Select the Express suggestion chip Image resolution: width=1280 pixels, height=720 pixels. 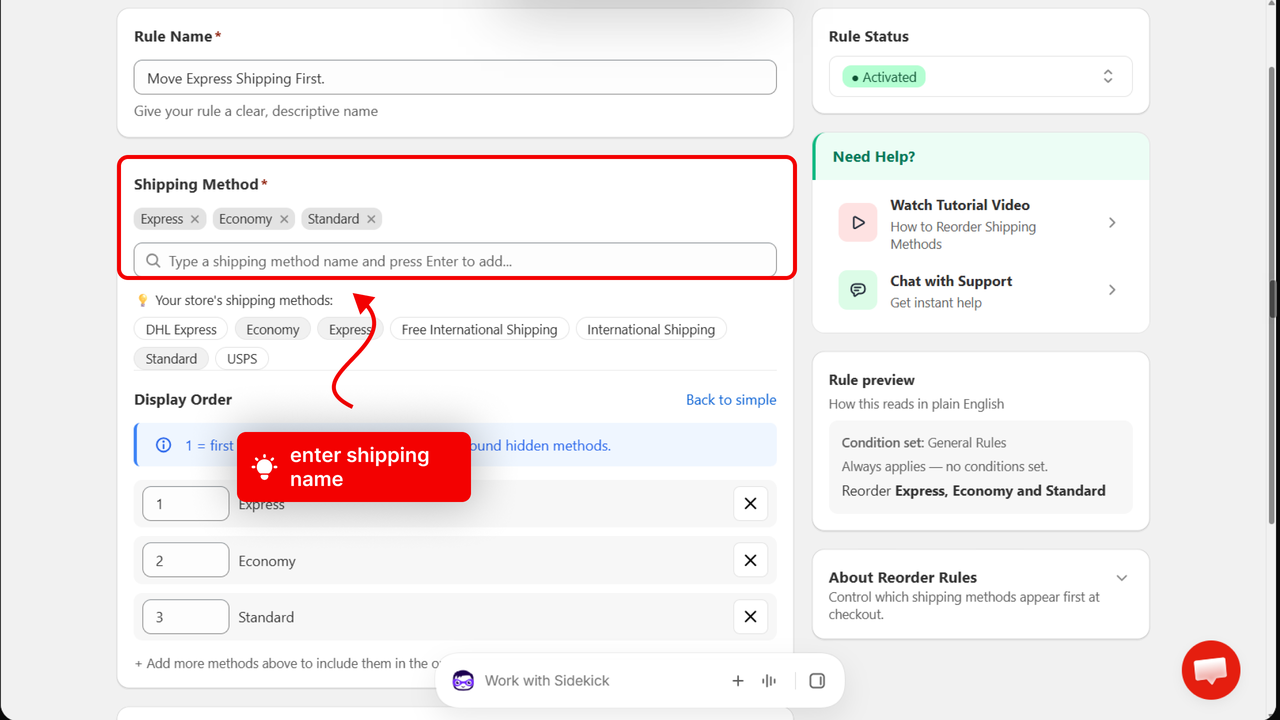[350, 329]
